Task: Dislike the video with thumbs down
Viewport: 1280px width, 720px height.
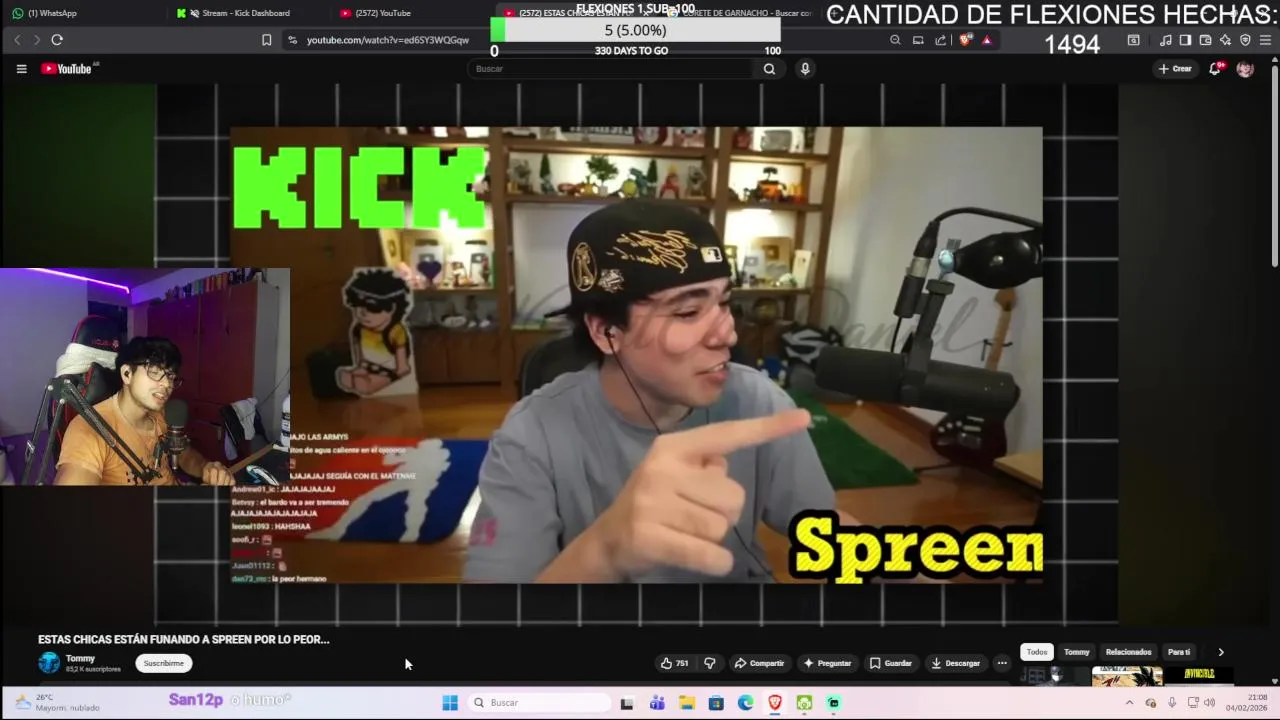Action: pos(710,663)
